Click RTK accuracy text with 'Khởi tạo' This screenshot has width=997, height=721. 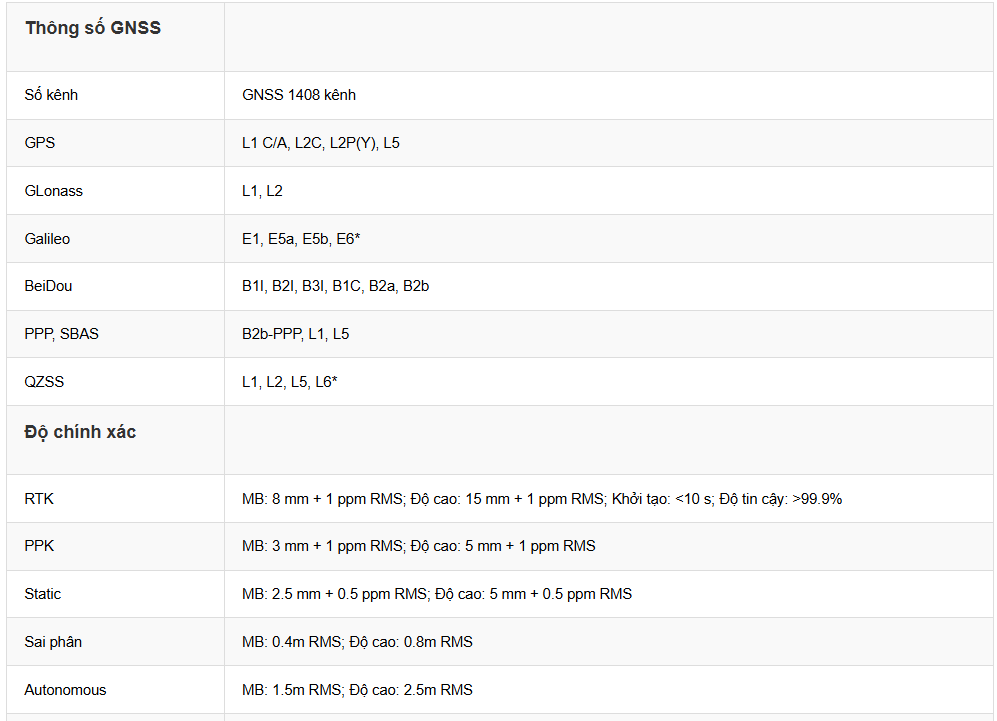pos(541,498)
